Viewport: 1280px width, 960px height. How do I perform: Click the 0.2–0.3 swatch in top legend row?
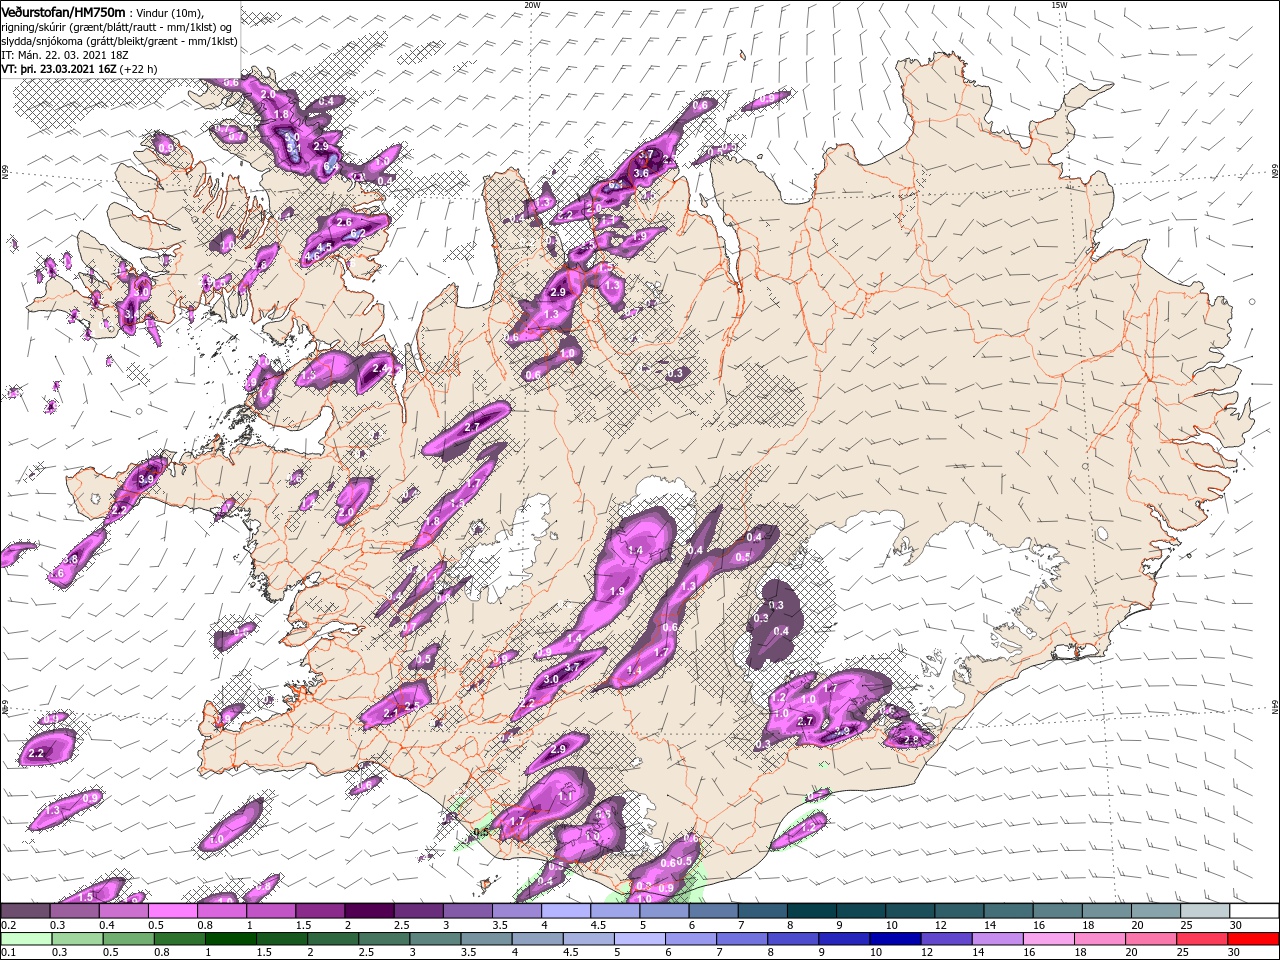point(25,911)
